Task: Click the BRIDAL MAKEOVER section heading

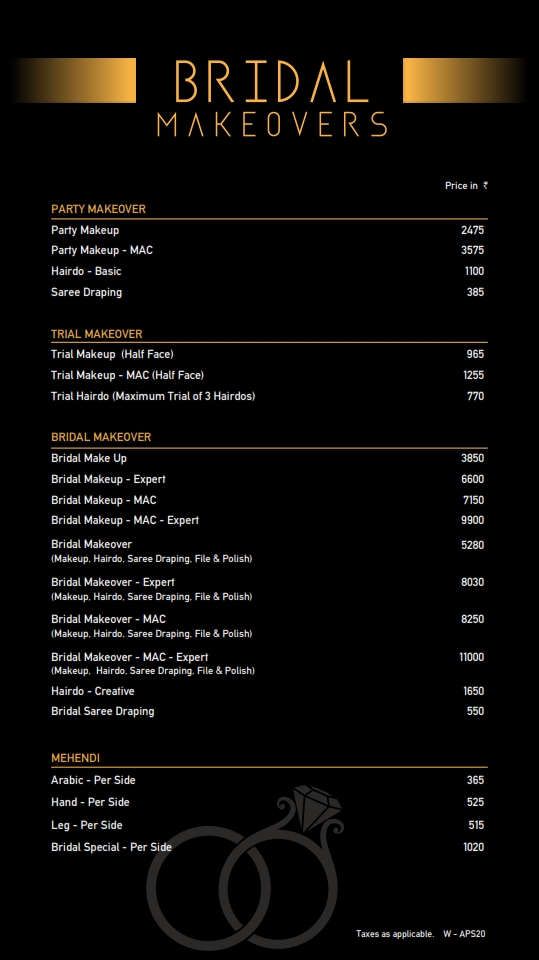Action: pyautogui.click(x=101, y=437)
